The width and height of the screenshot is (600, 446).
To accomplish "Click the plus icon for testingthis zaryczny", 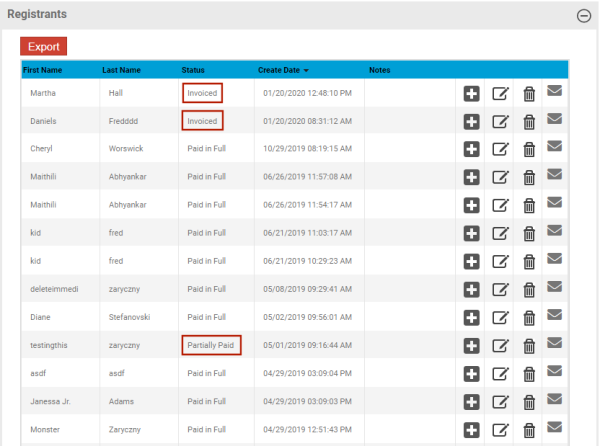I will (472, 346).
